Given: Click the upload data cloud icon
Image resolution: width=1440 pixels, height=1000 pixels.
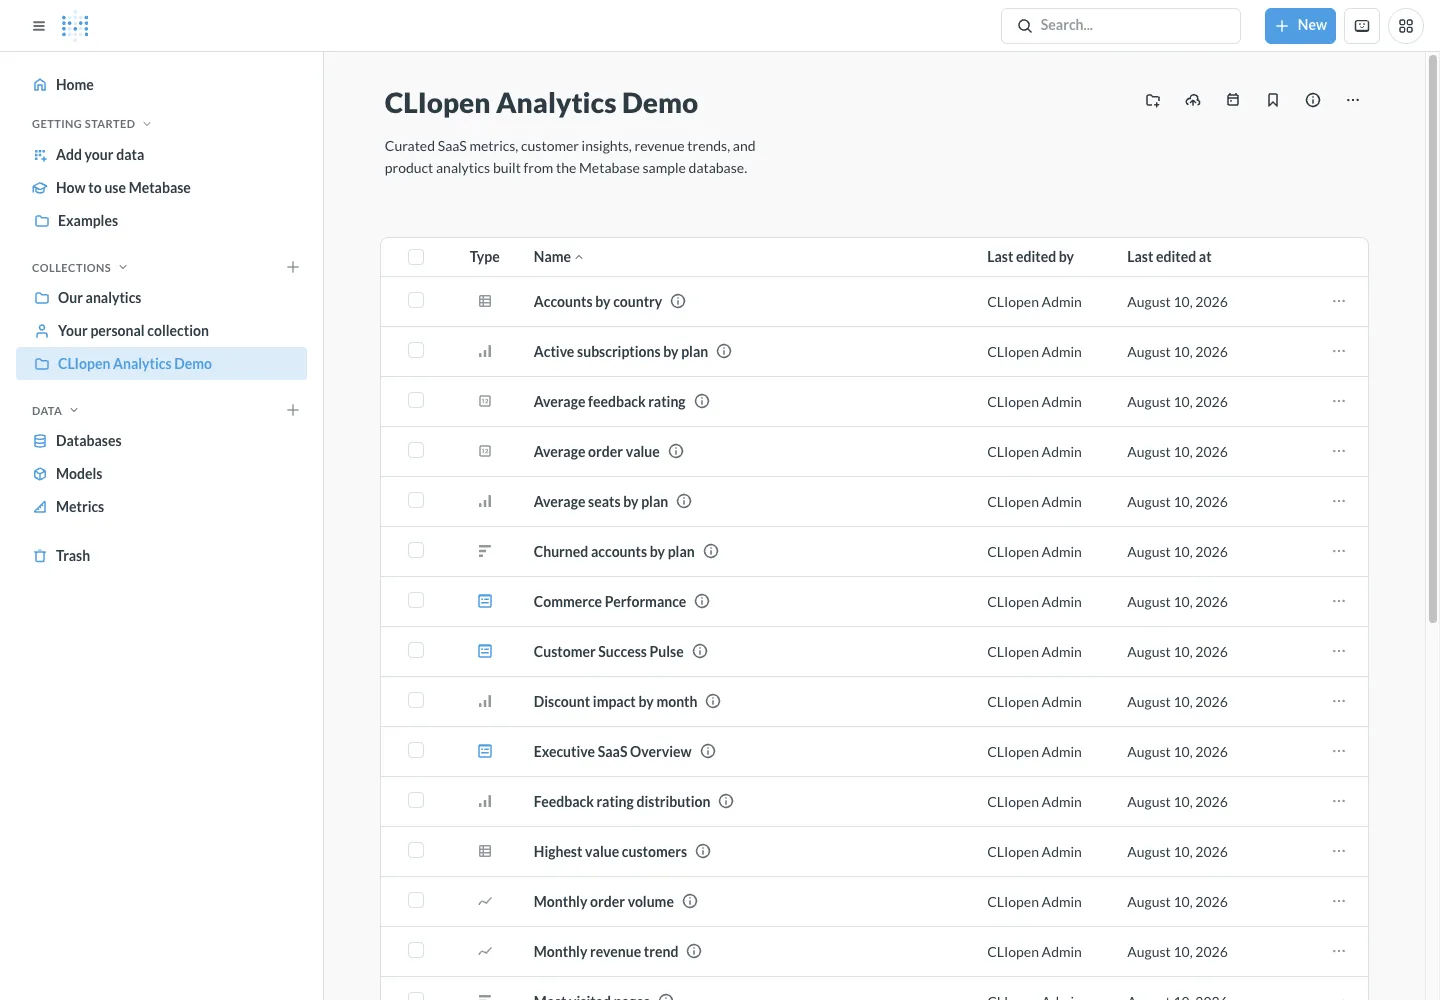Looking at the screenshot, I should [x=1193, y=100].
